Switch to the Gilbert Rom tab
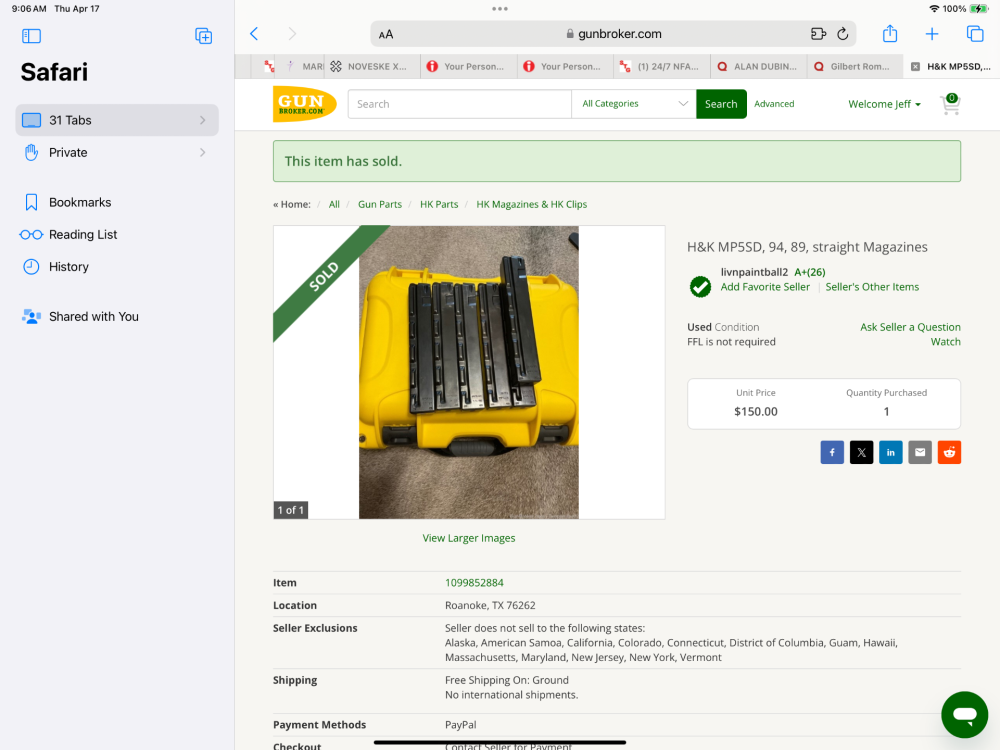This screenshot has width=1000, height=750. coord(855,66)
